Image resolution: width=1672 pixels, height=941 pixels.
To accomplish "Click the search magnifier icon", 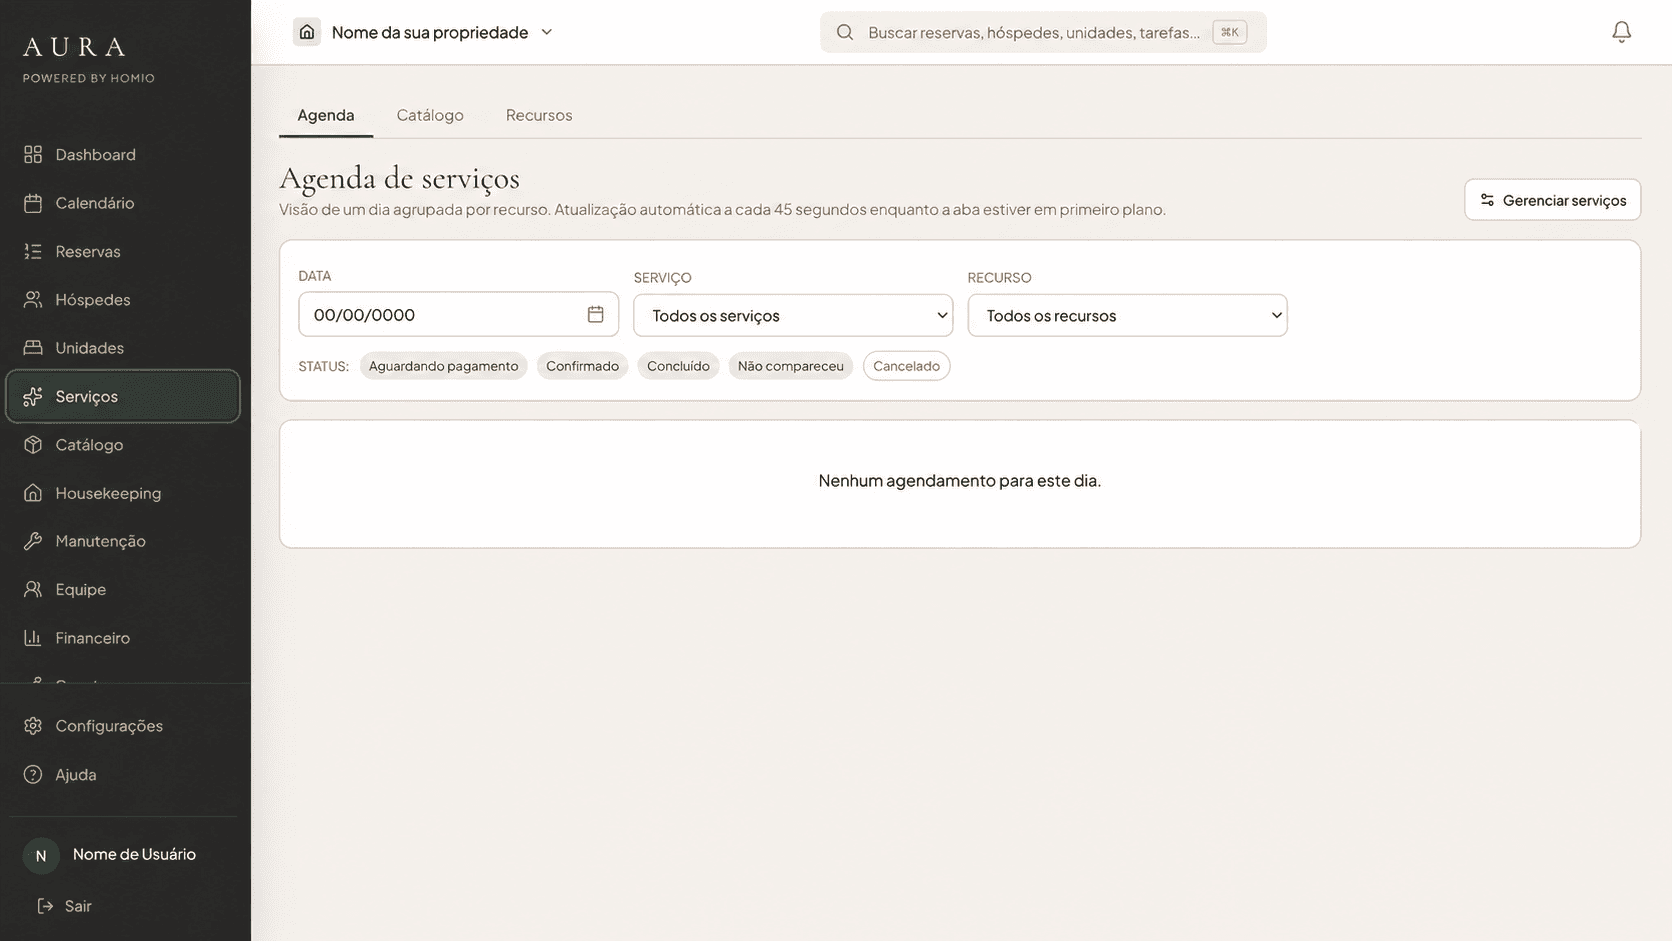I will pyautogui.click(x=845, y=32).
